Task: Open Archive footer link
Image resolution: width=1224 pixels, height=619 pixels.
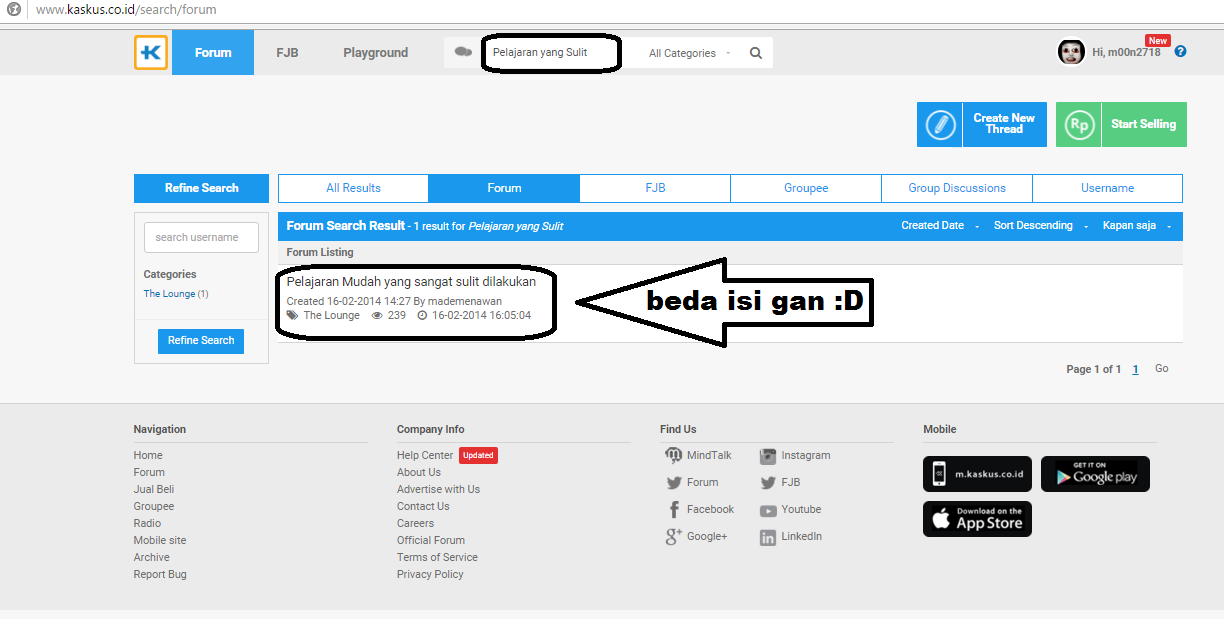Action: click(152, 558)
